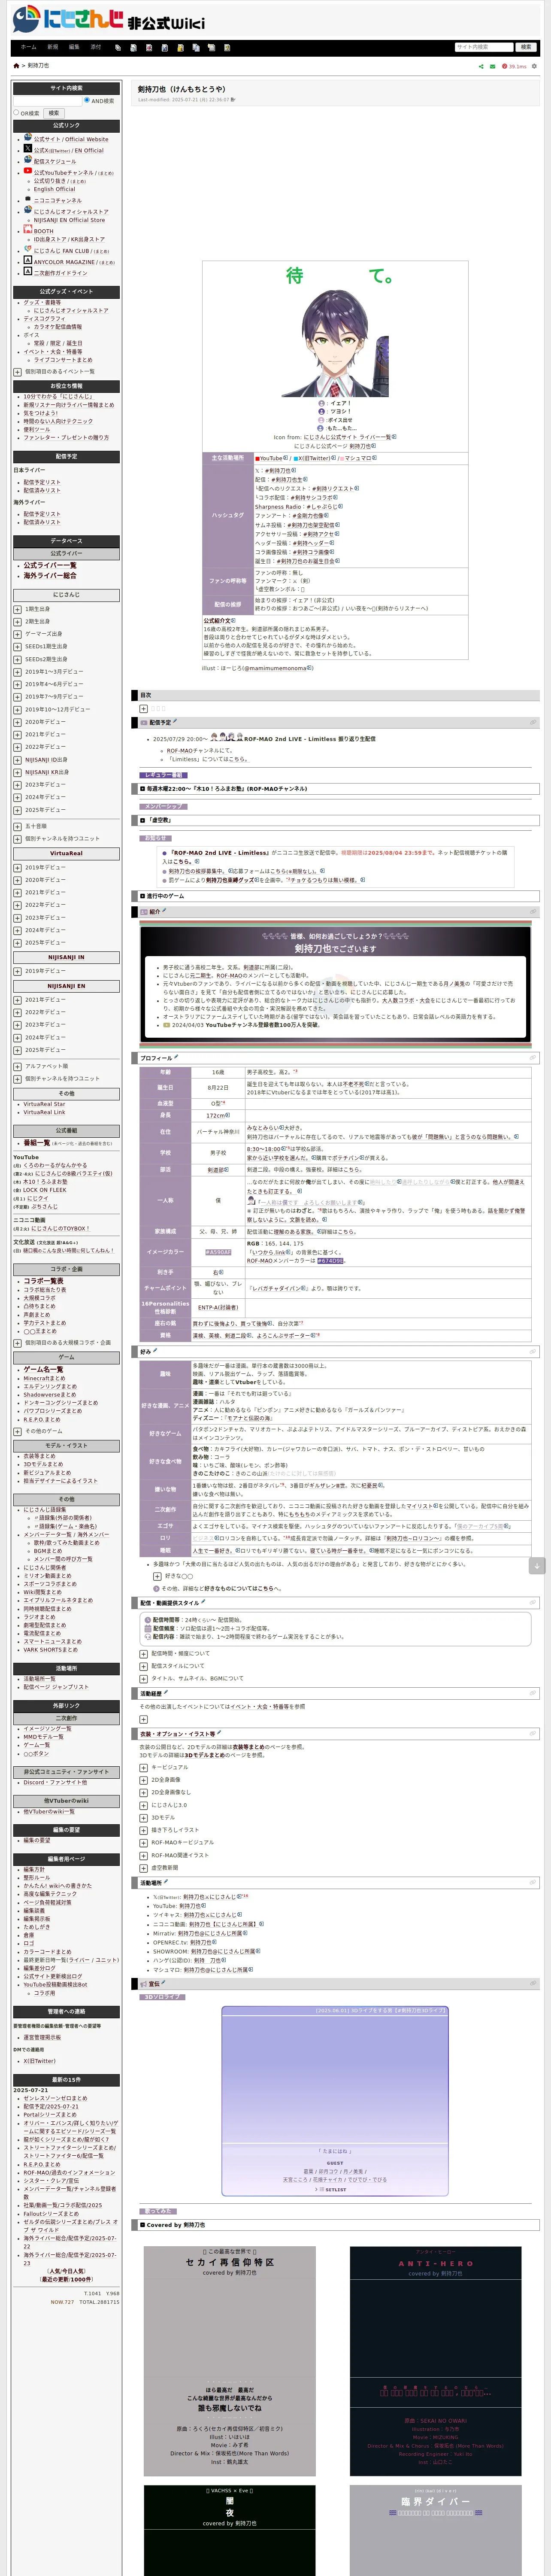Click the icon beside 二次創作ガイドライン
551x2576 pixels.
tap(28, 271)
